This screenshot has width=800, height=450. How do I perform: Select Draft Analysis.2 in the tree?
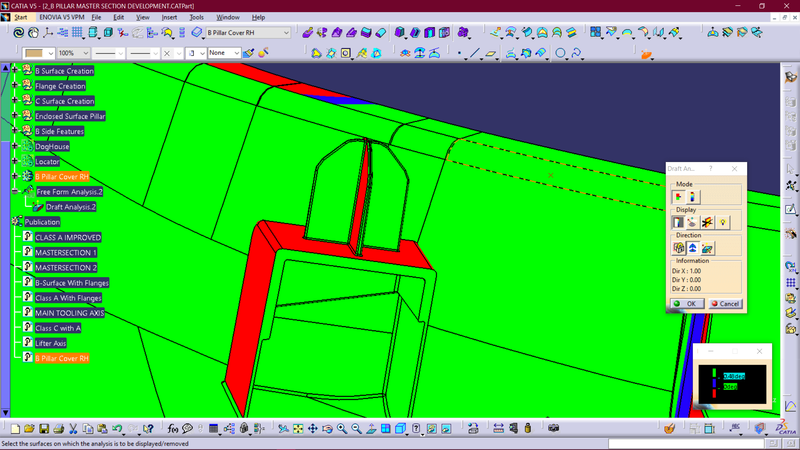[x=71, y=207]
